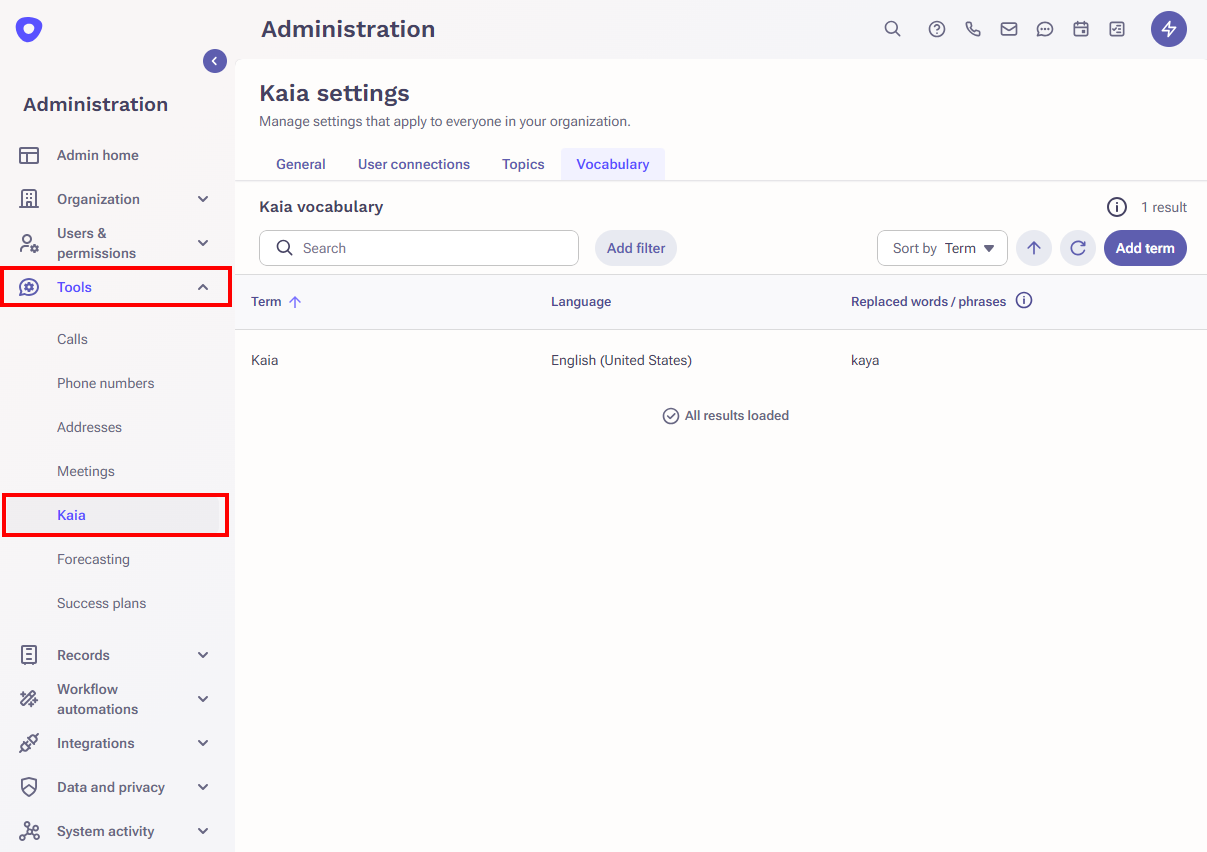This screenshot has height=852, width=1207.
Task: Open the User connections tab
Action: (413, 163)
